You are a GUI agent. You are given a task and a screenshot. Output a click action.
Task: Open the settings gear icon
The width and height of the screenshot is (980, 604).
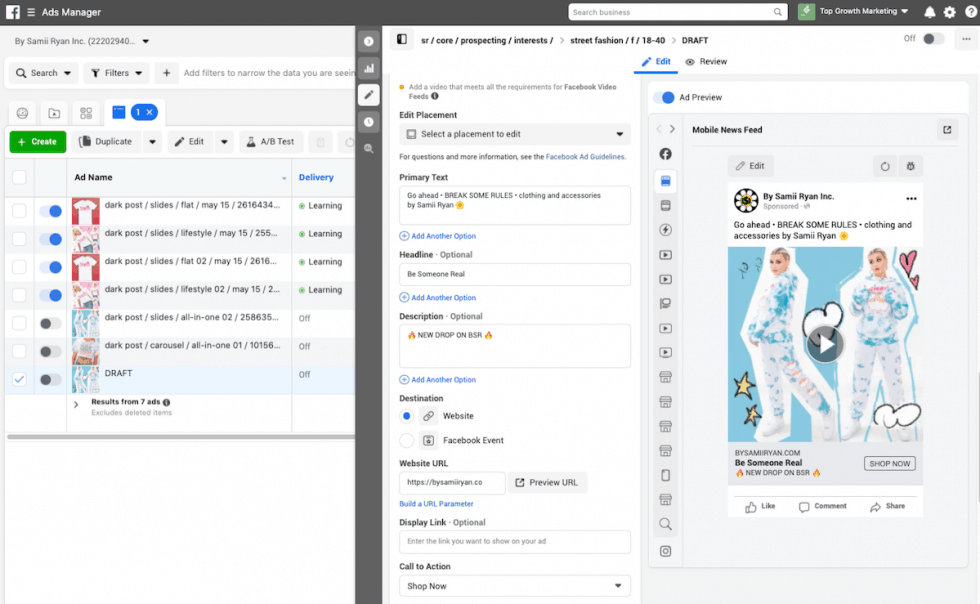click(x=950, y=12)
